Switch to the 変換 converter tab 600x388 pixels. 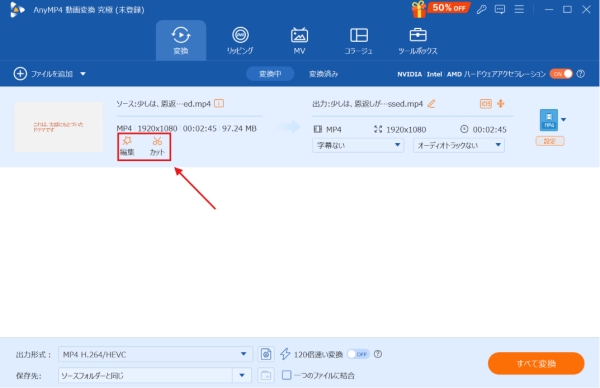(x=181, y=41)
